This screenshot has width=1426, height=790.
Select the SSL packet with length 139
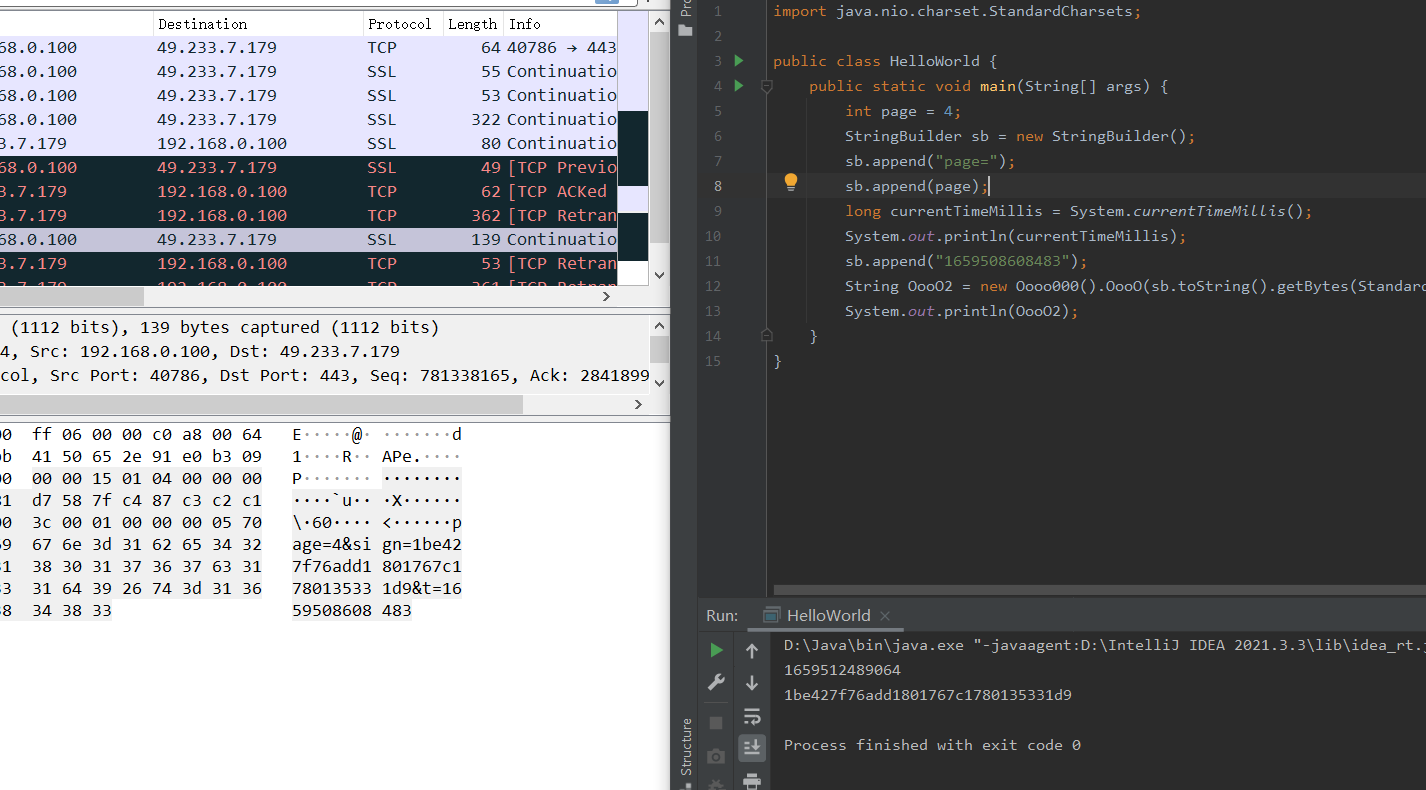click(300, 239)
